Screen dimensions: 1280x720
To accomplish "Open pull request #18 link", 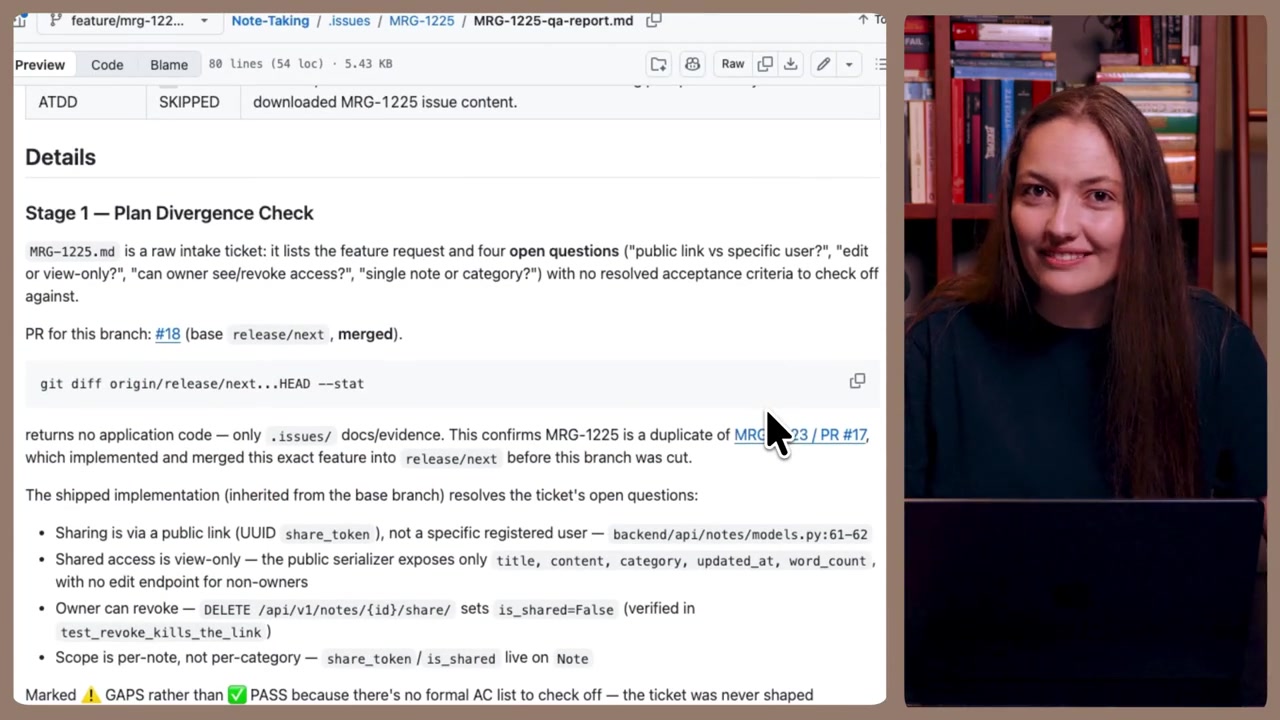I will (168, 334).
